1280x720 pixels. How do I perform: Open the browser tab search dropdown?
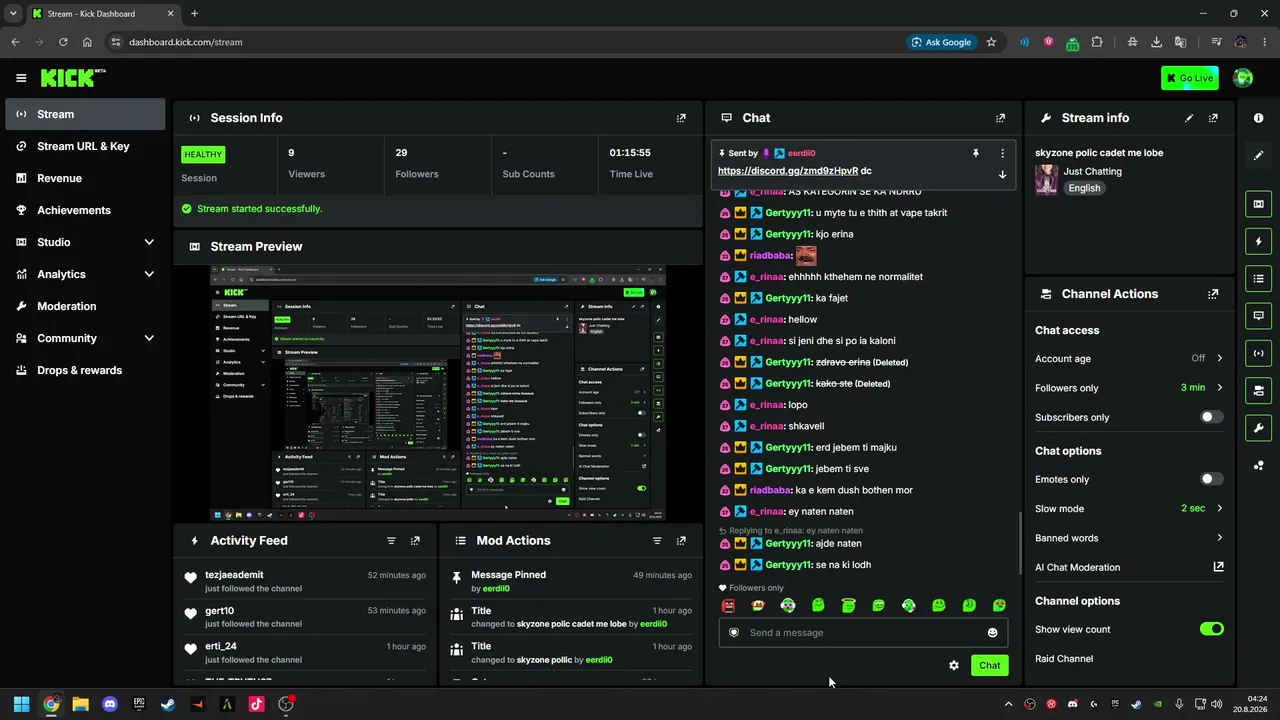pyautogui.click(x=13, y=14)
